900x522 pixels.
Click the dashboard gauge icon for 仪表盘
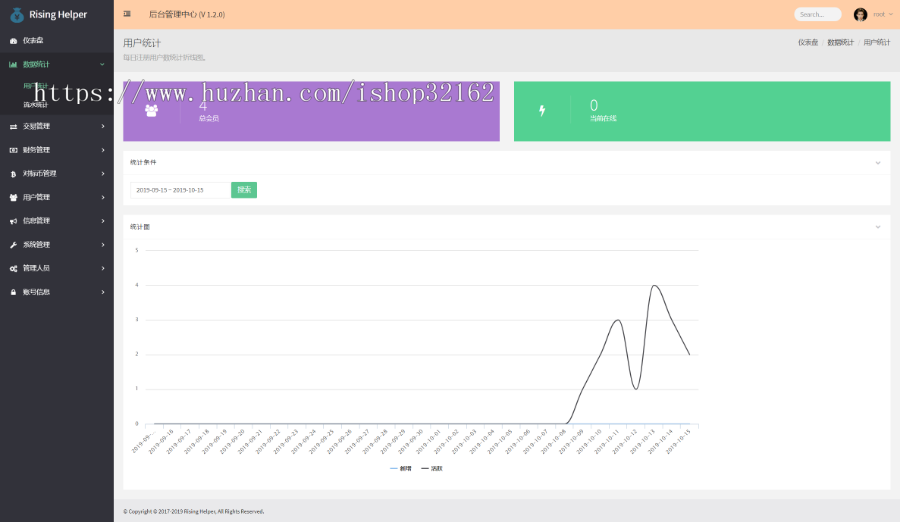pos(13,41)
